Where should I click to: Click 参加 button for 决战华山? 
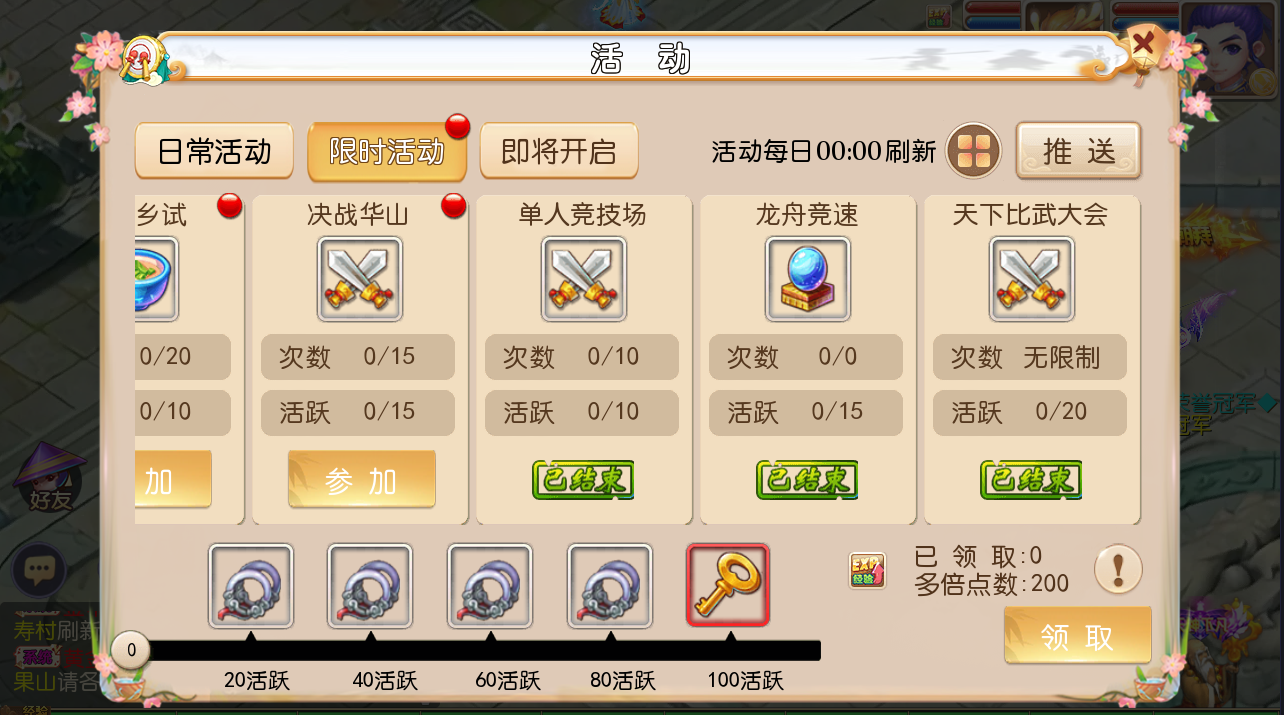click(x=362, y=480)
